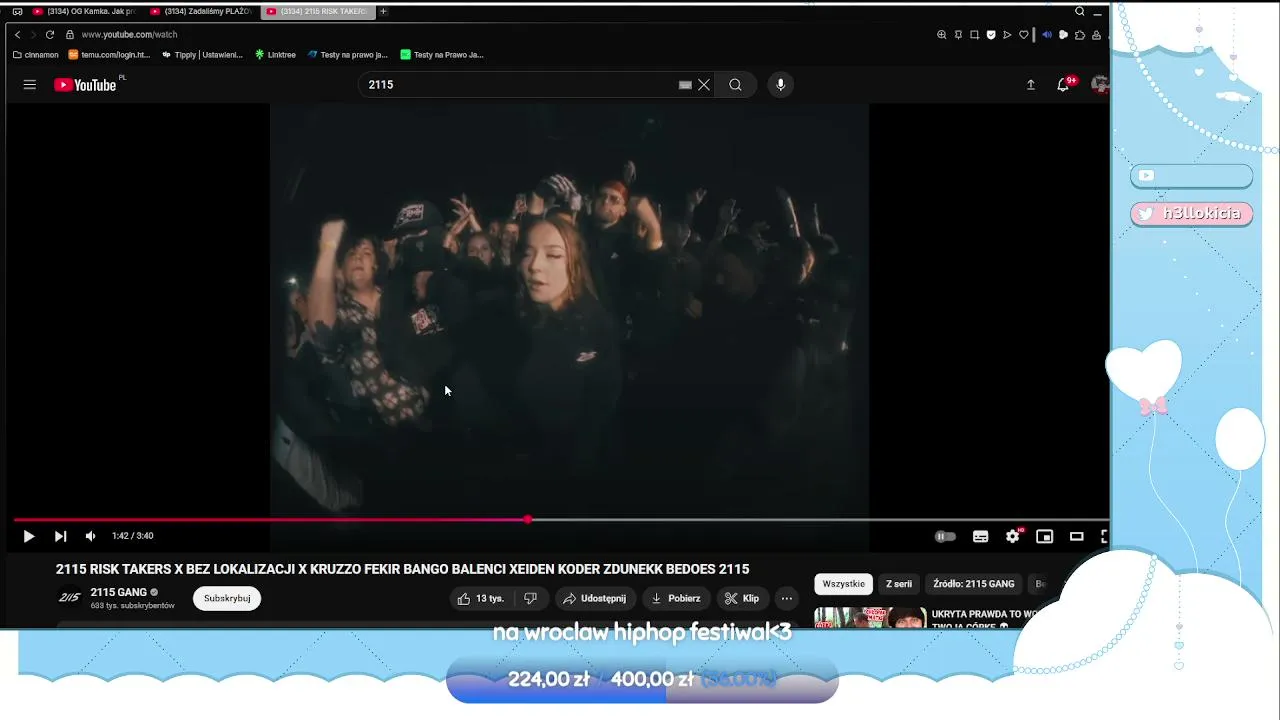Select the Wszystkie filter chip
Image resolution: width=1280 pixels, height=720 pixels.
tap(844, 584)
